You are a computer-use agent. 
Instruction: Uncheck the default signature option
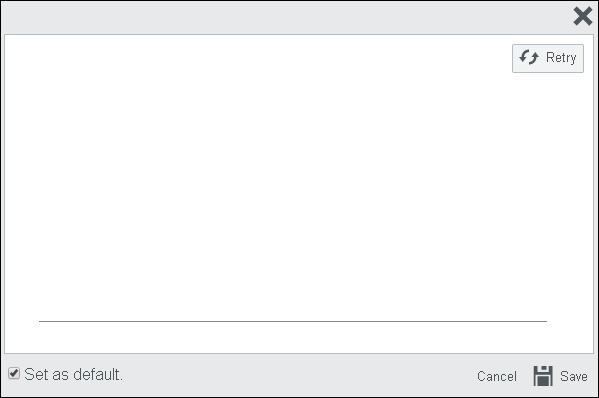coord(14,373)
